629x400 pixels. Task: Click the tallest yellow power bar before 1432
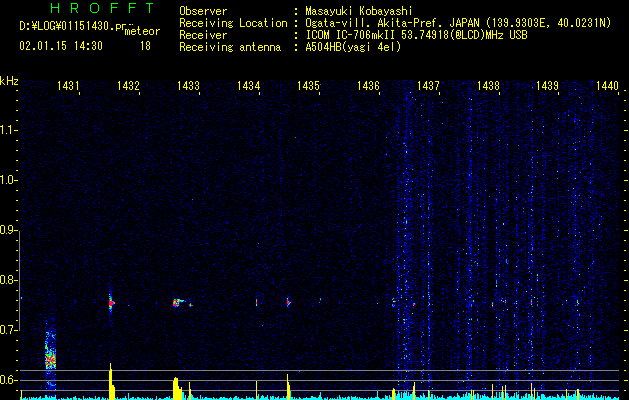tap(111, 381)
